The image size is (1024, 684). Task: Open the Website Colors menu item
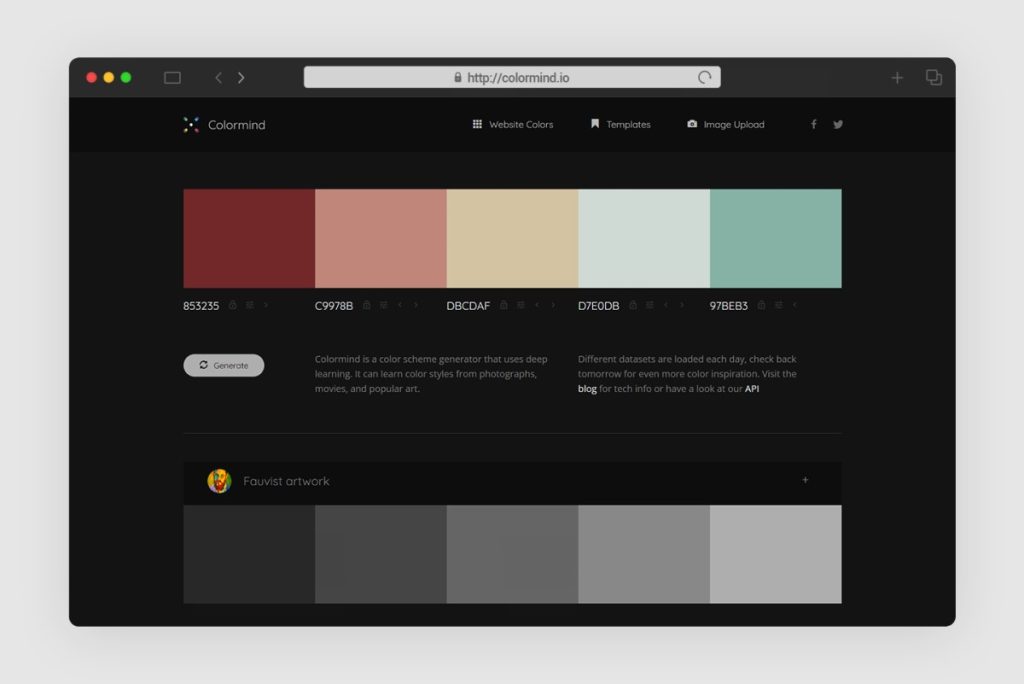point(520,124)
